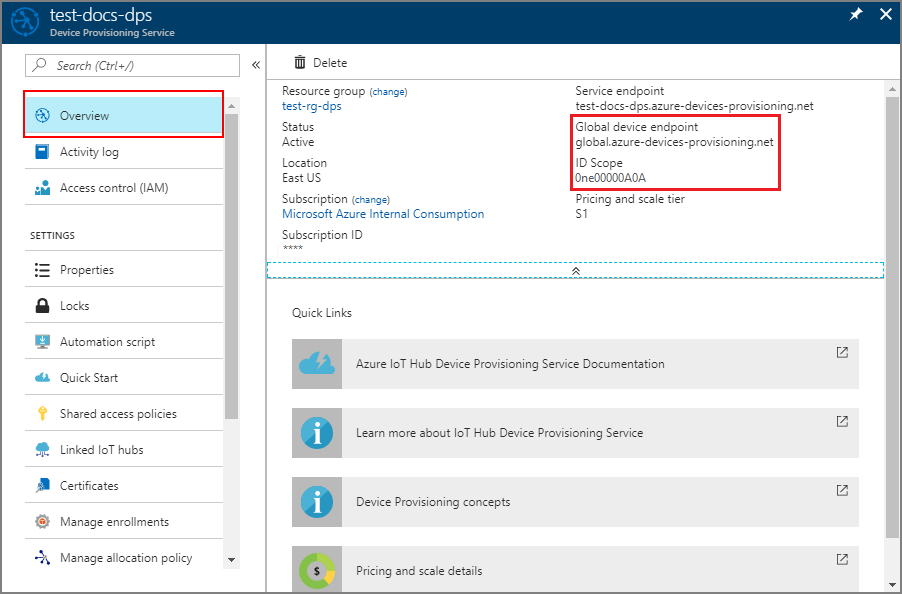Collapse the essentials panel with the up chevron
Image resolution: width=902 pixels, height=594 pixels.
(x=575, y=271)
